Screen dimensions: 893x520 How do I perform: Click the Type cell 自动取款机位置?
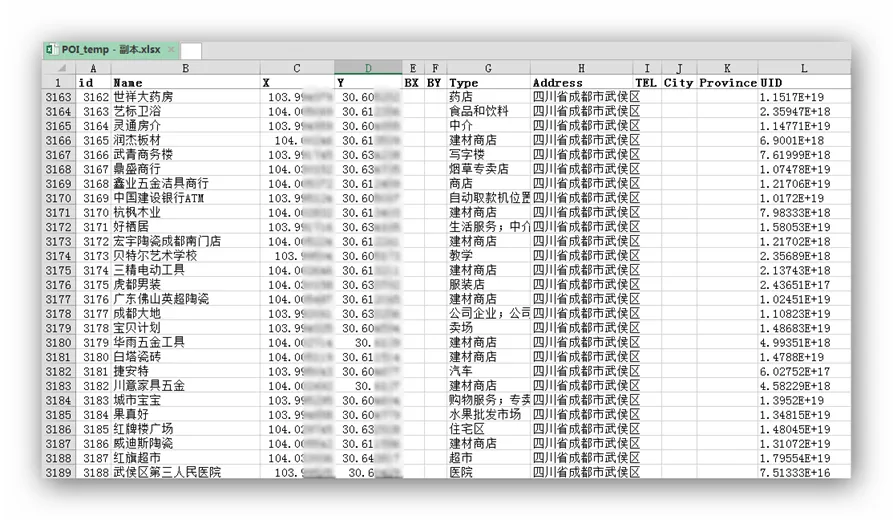(x=488, y=198)
